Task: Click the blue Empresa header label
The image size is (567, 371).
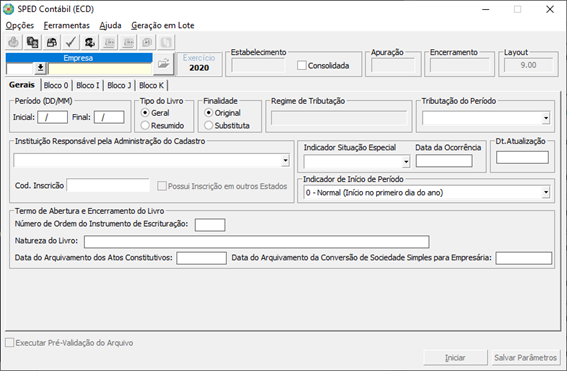Action: tap(79, 58)
